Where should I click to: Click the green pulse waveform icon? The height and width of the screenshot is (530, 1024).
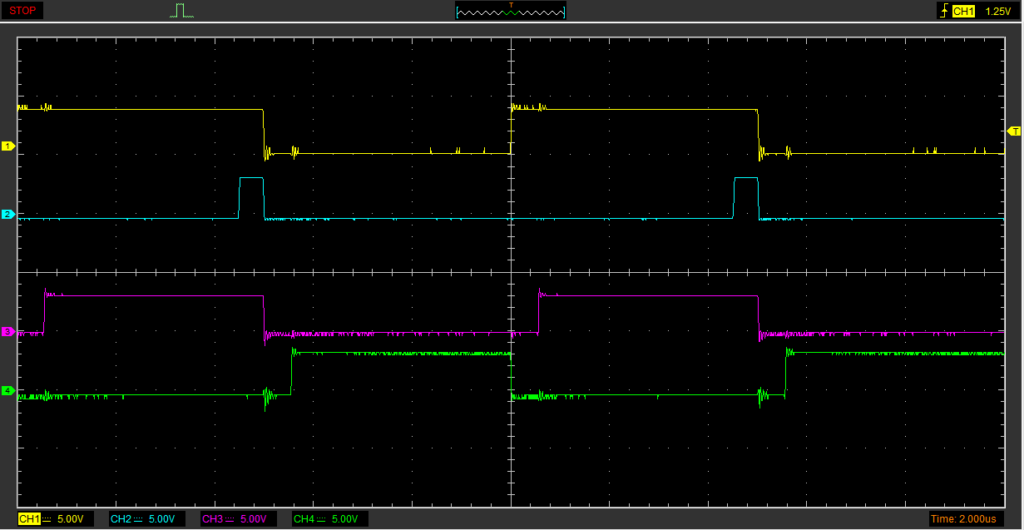click(181, 11)
